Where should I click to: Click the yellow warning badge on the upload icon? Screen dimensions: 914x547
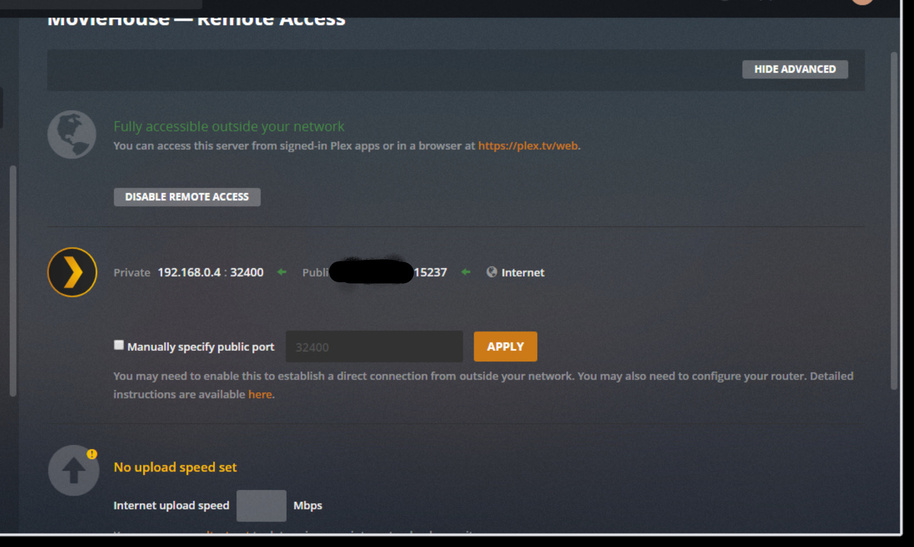point(92,454)
